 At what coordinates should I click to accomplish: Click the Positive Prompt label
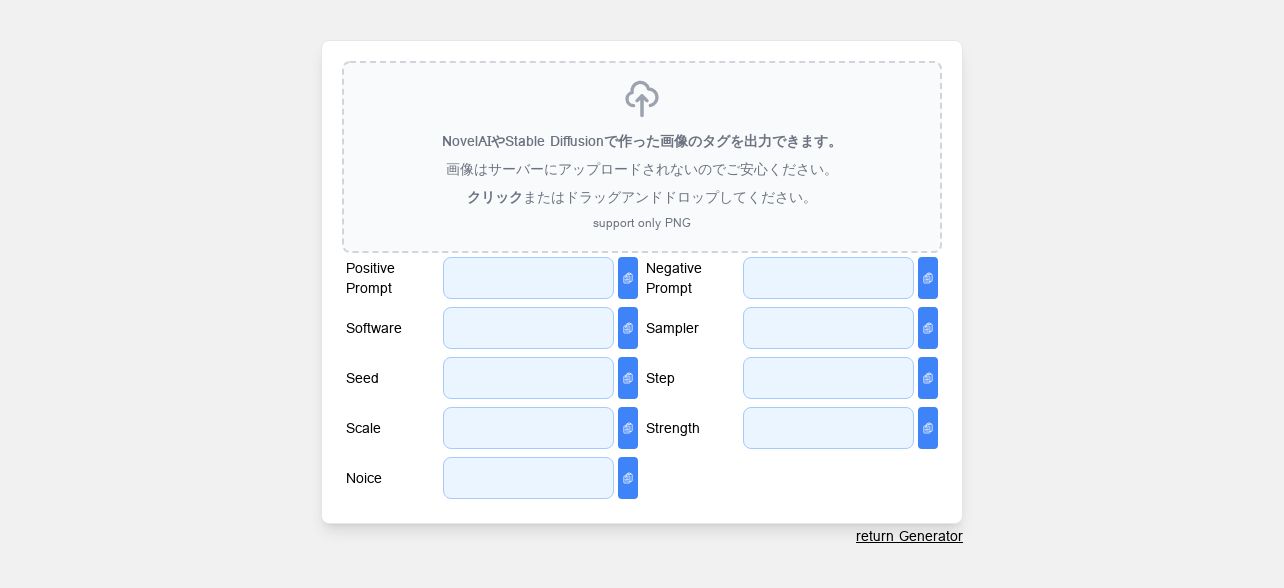370,278
